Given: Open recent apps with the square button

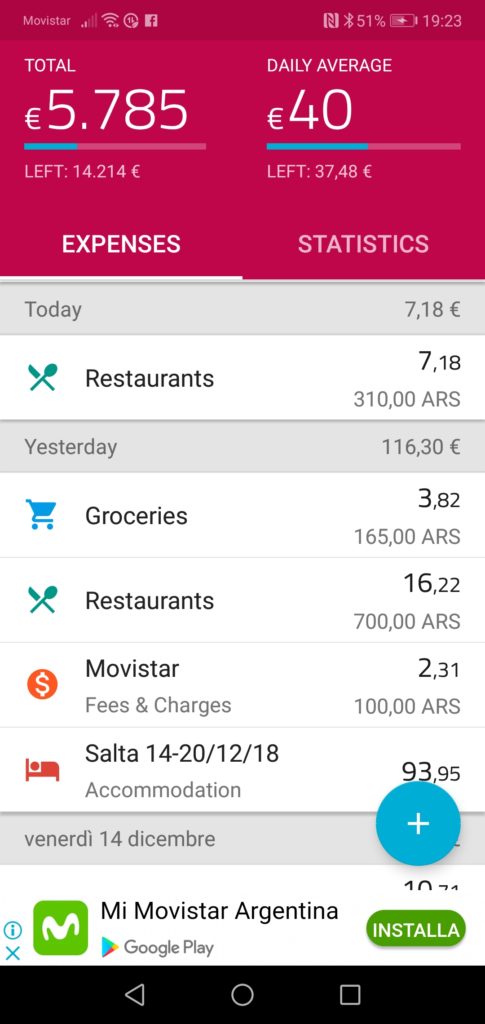Looking at the screenshot, I should pyautogui.click(x=350, y=994).
